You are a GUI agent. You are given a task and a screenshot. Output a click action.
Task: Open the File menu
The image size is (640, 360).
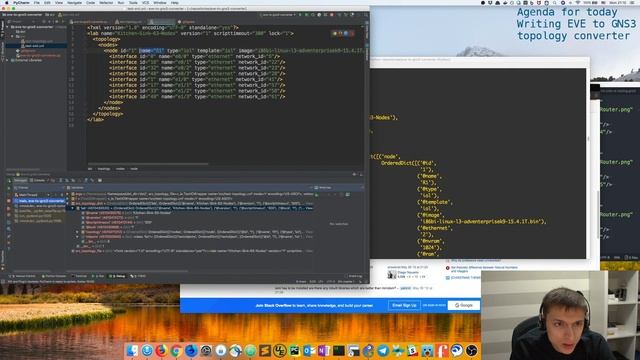click(37, 2)
